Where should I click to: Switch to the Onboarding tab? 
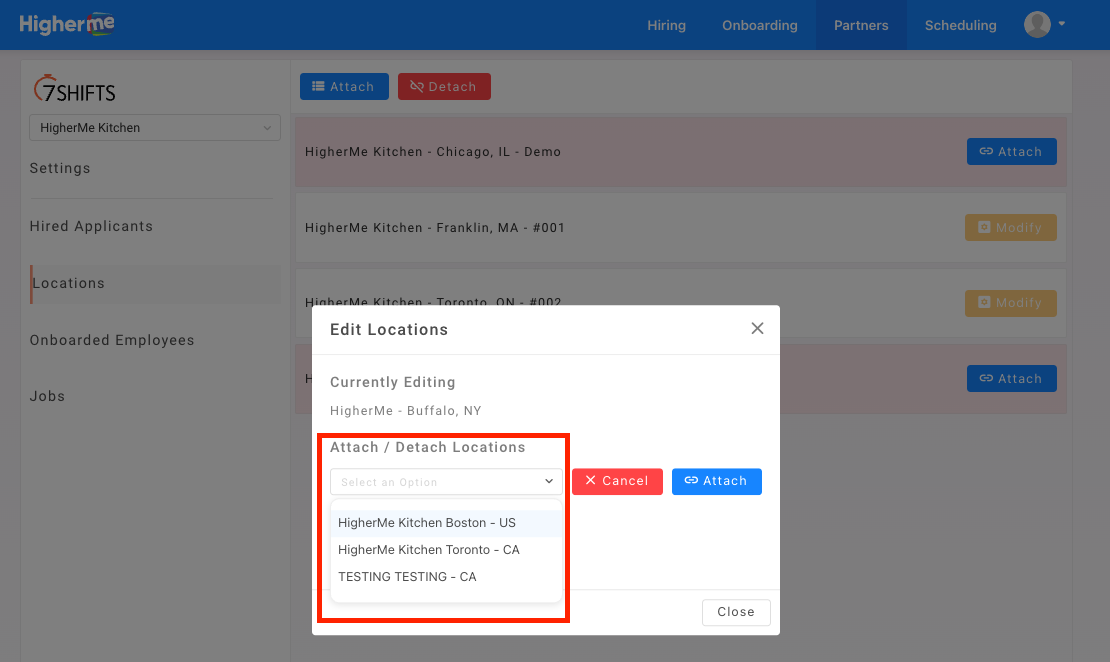(760, 25)
